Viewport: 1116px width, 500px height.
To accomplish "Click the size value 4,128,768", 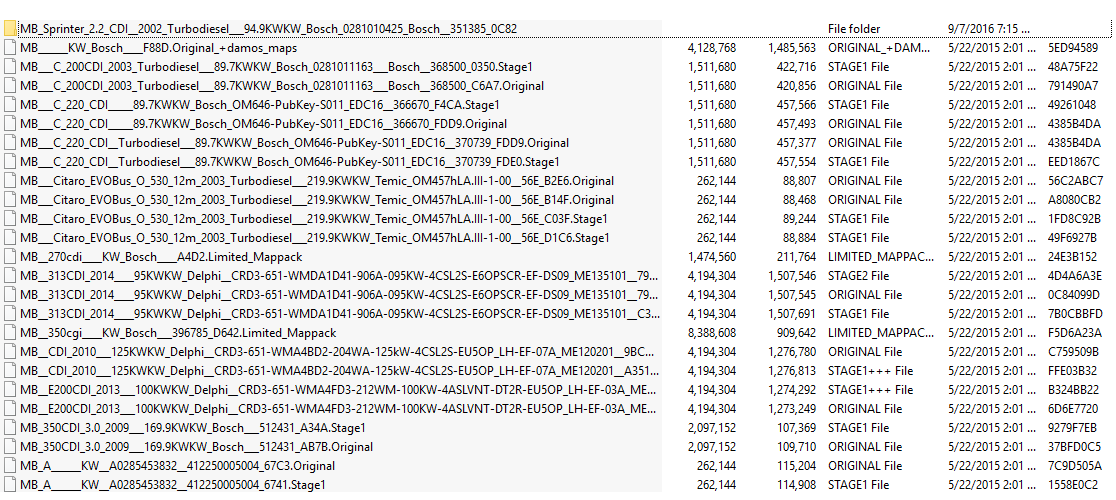I will (x=712, y=48).
